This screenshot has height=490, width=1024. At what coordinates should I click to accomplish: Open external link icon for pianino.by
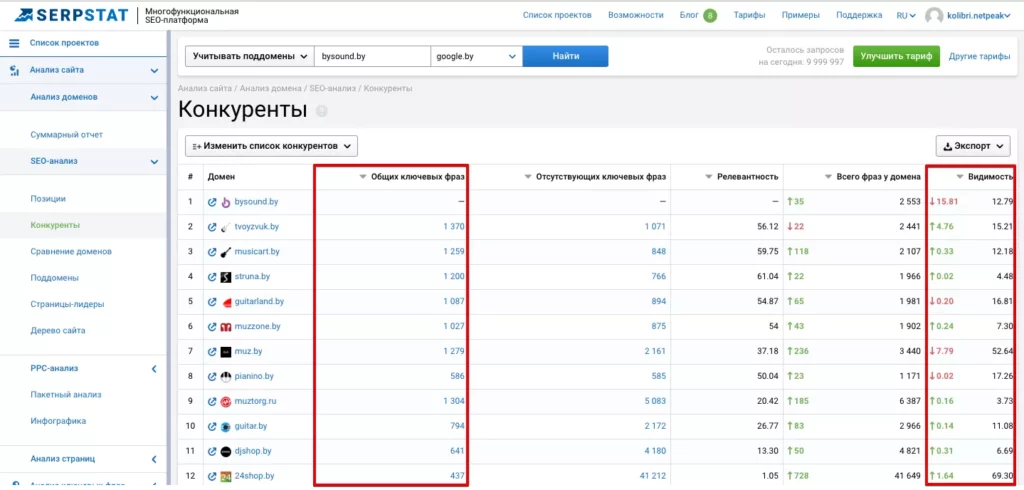[x=212, y=376]
